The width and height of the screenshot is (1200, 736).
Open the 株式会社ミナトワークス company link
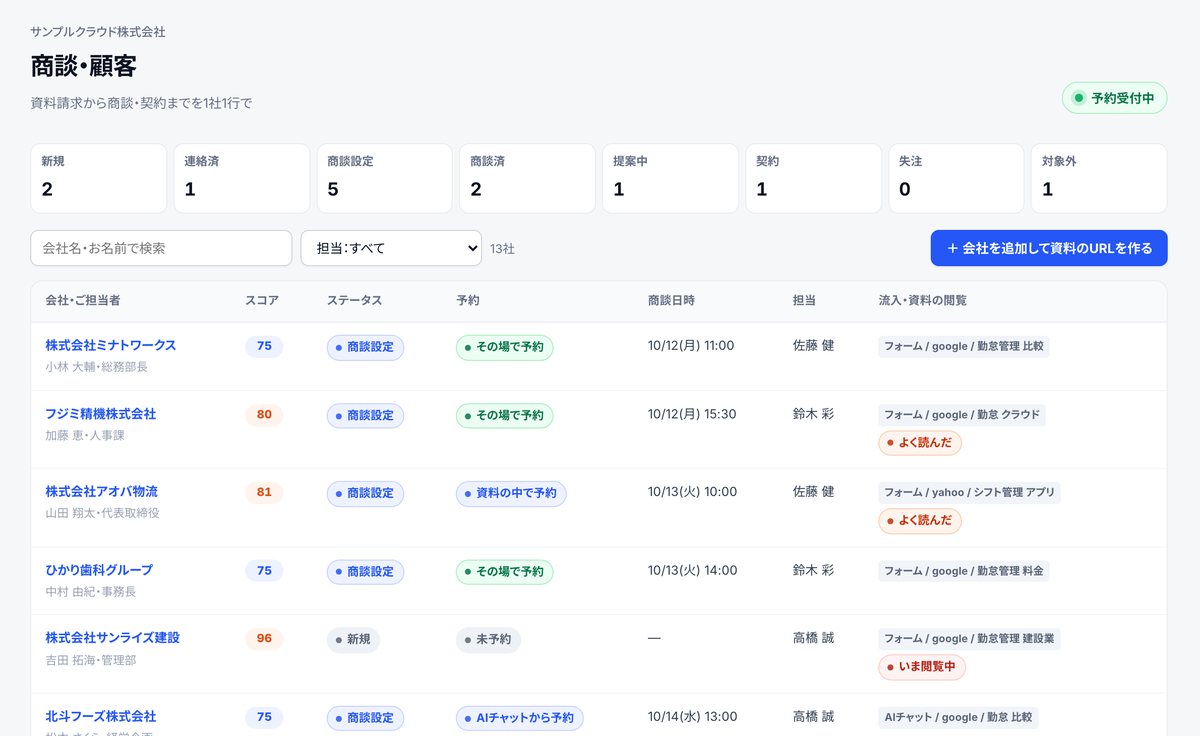coord(111,345)
